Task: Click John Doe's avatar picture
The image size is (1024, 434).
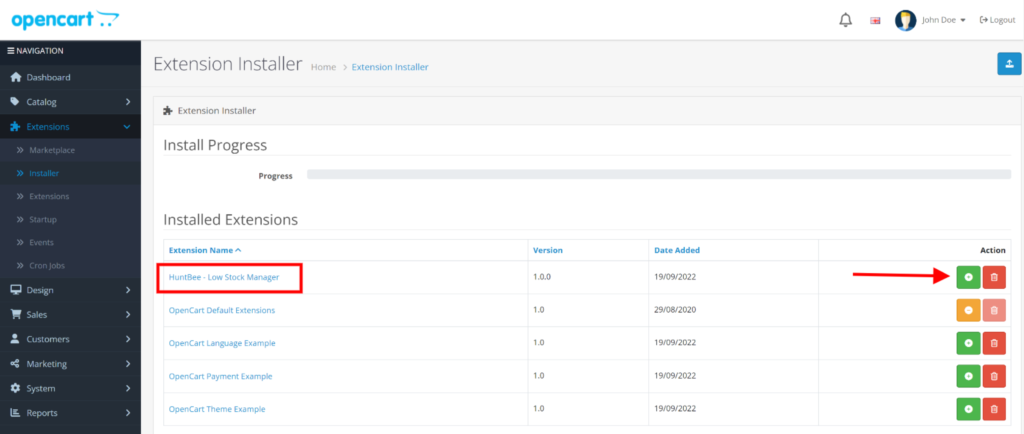Action: [x=905, y=20]
